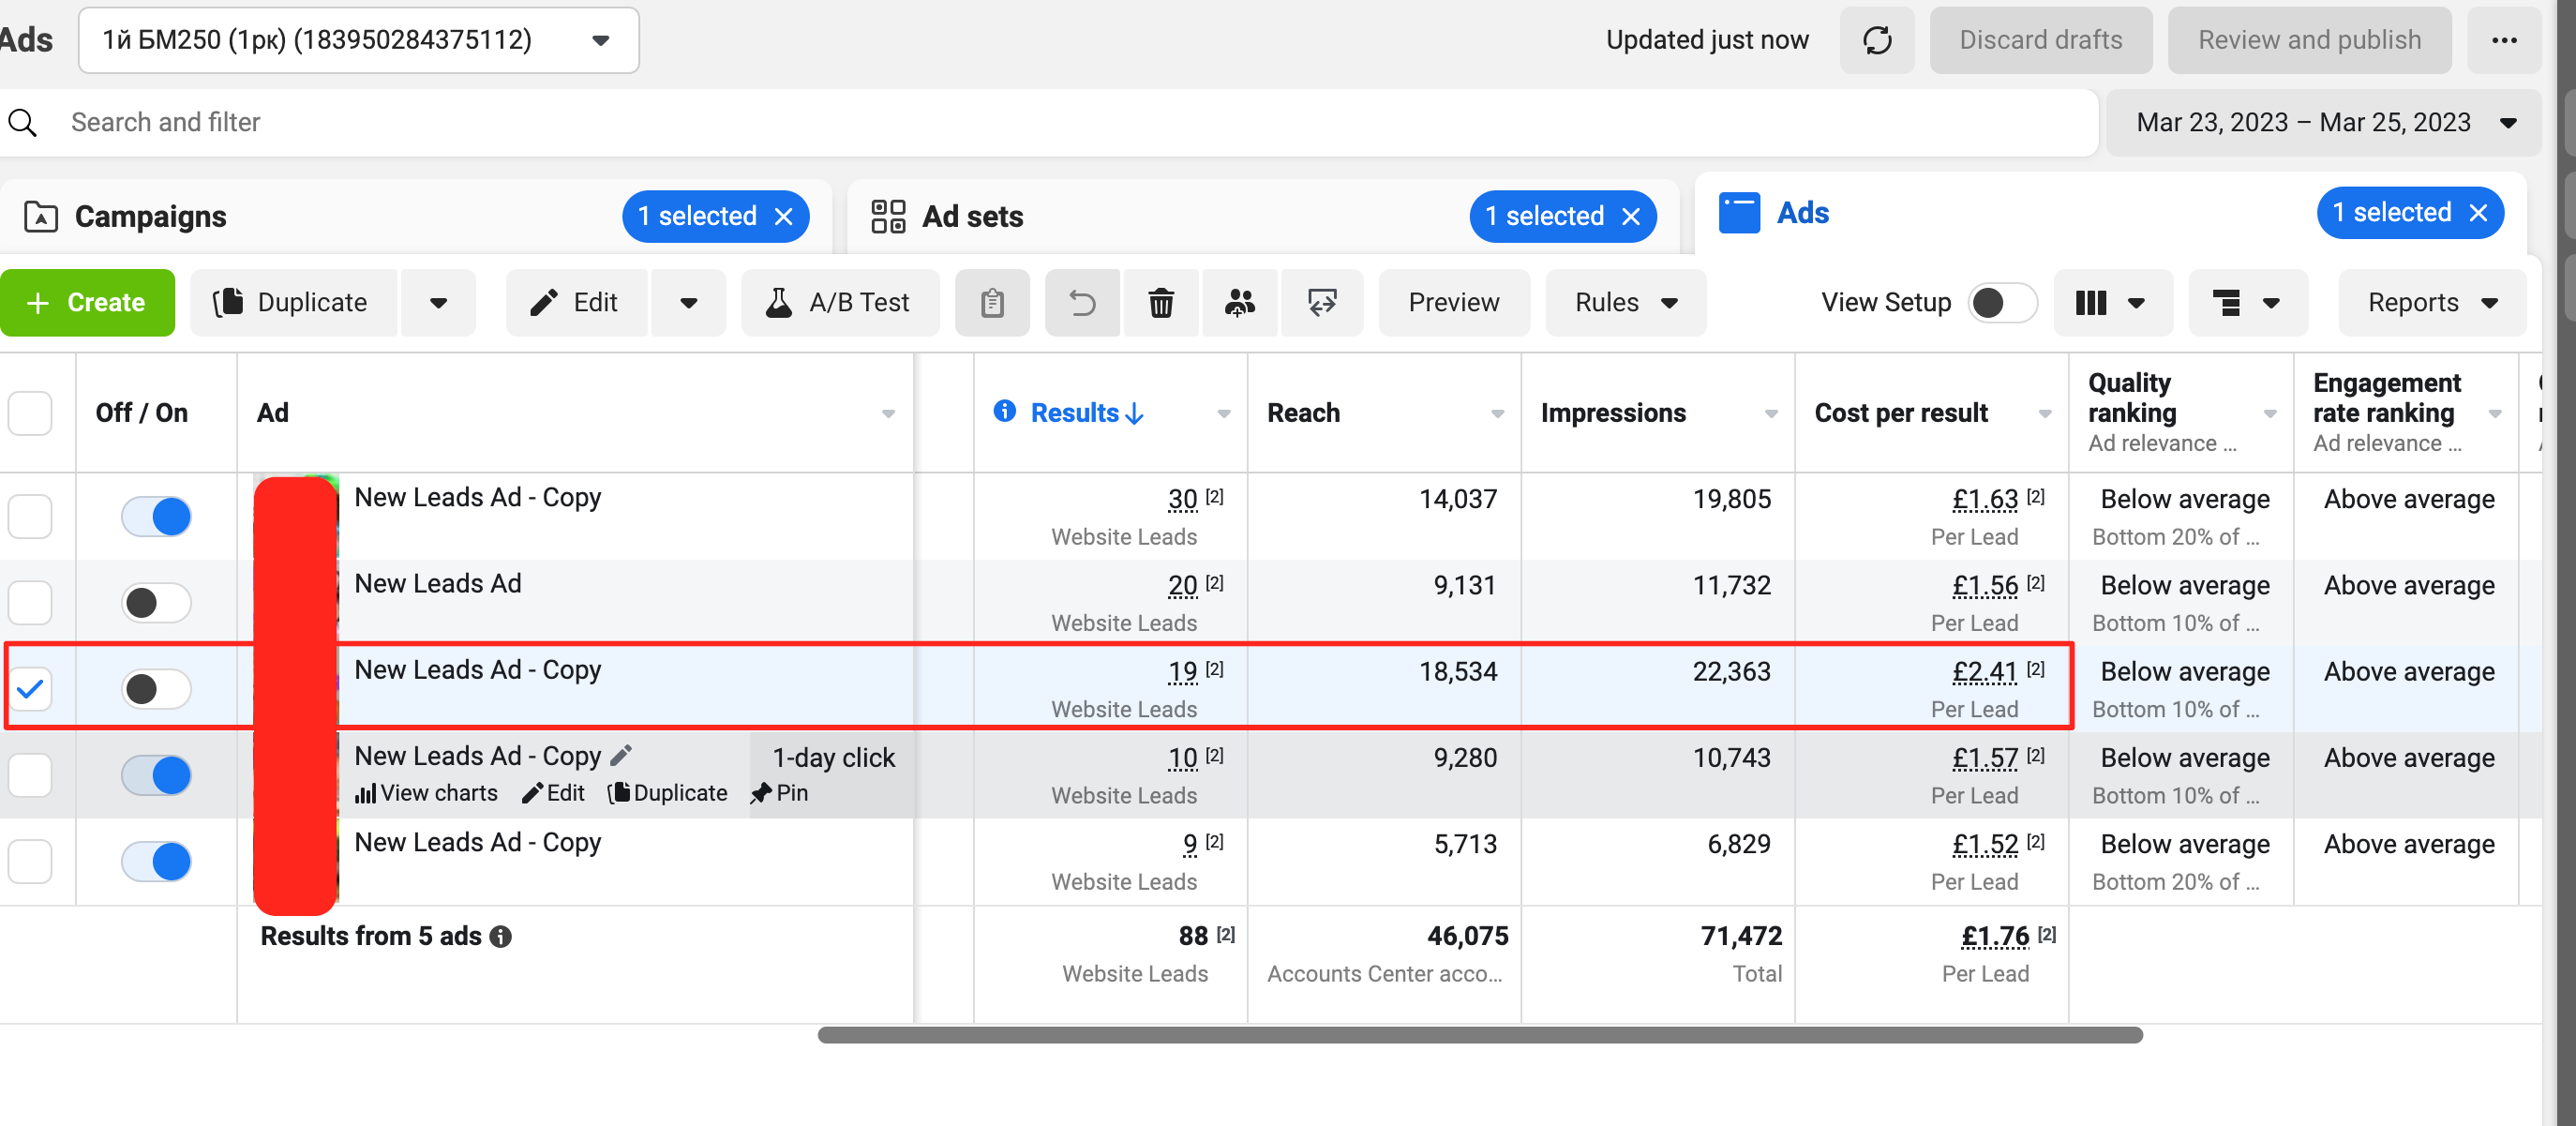Click the export/share arrows icon

(x=1321, y=303)
